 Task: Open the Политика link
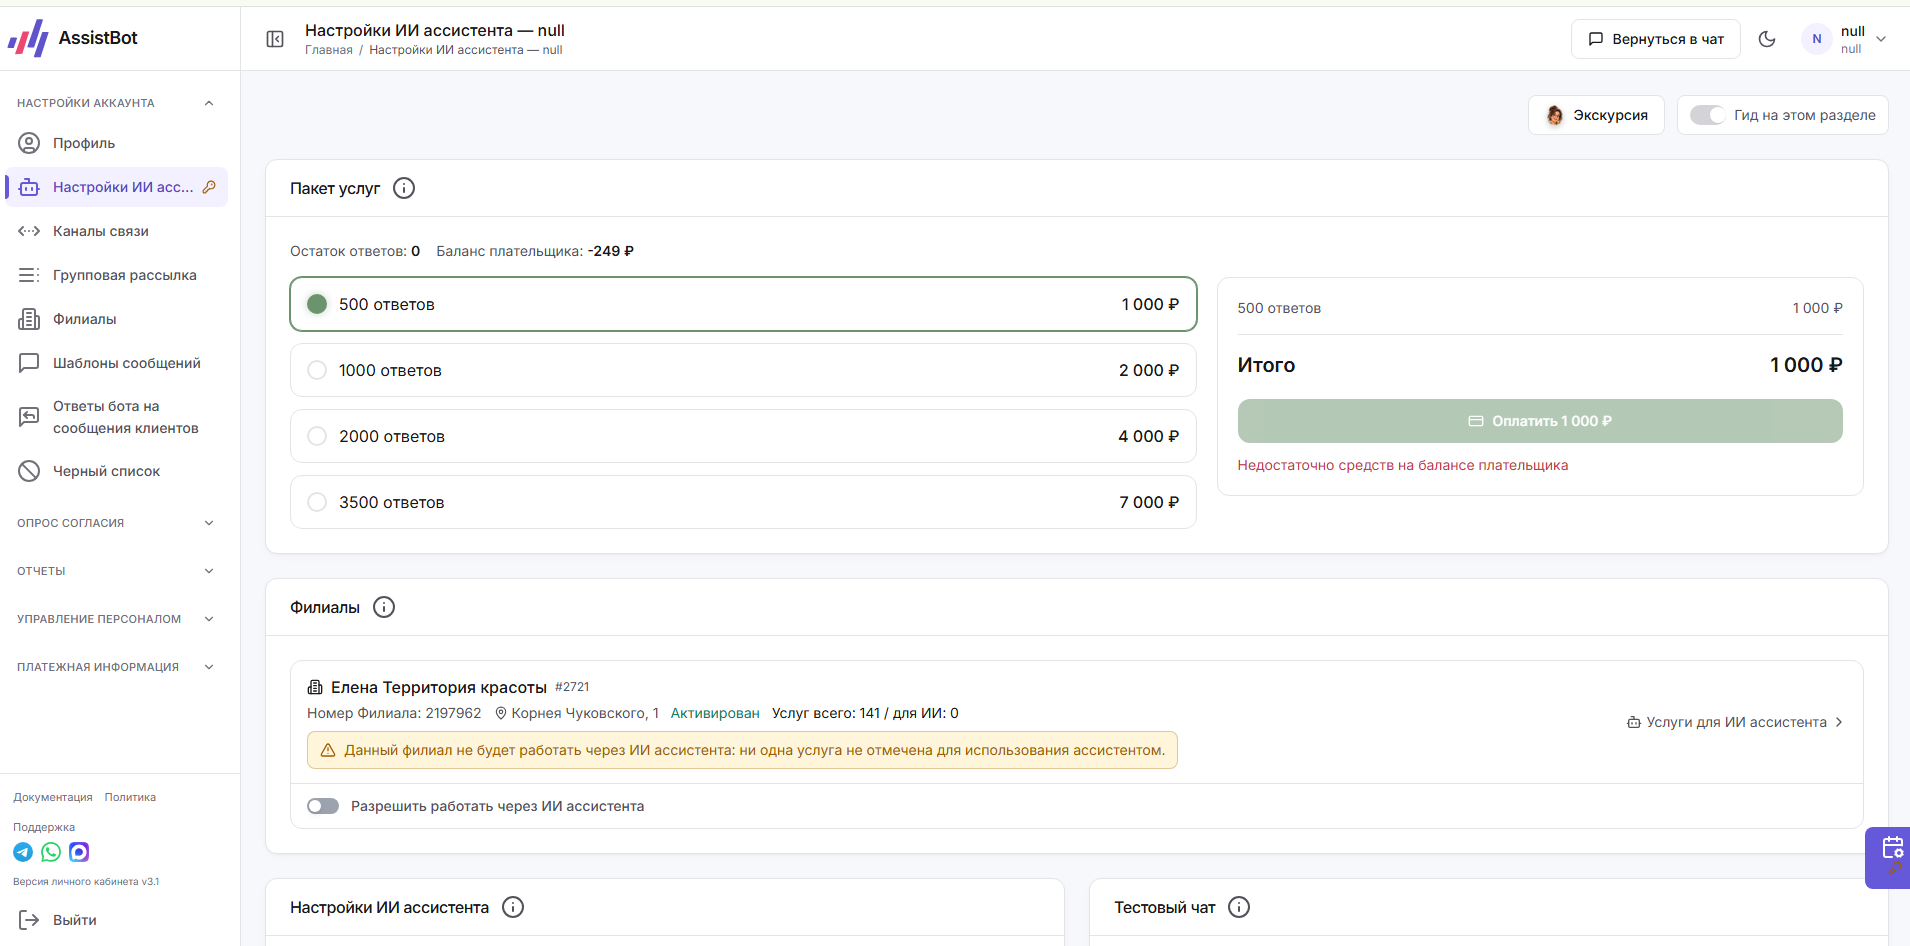coord(130,797)
